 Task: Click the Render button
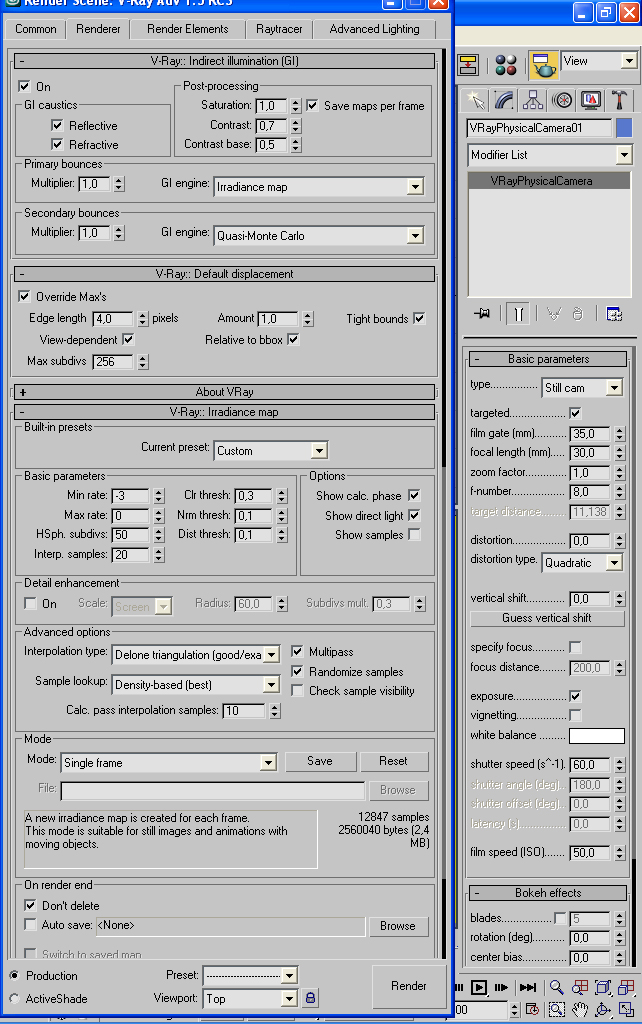409,986
